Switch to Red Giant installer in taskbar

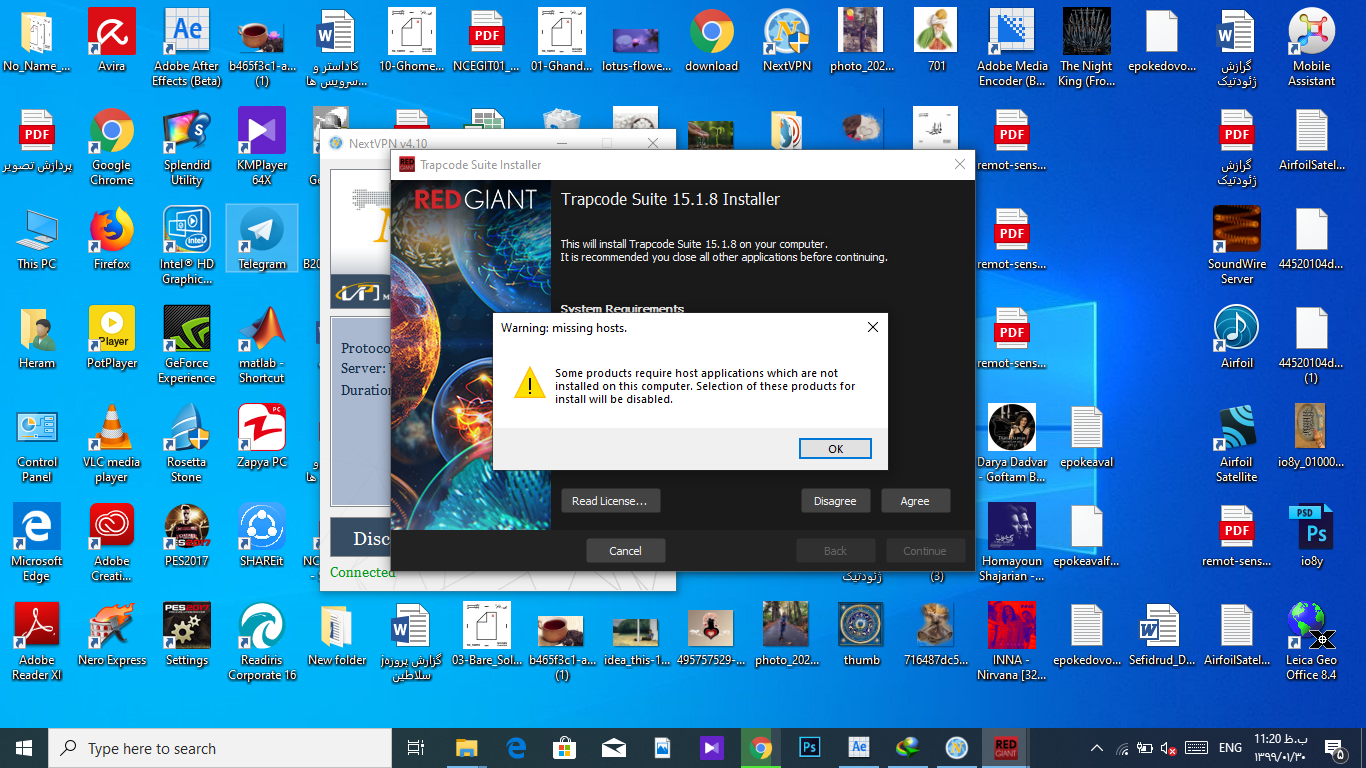click(x=1005, y=748)
